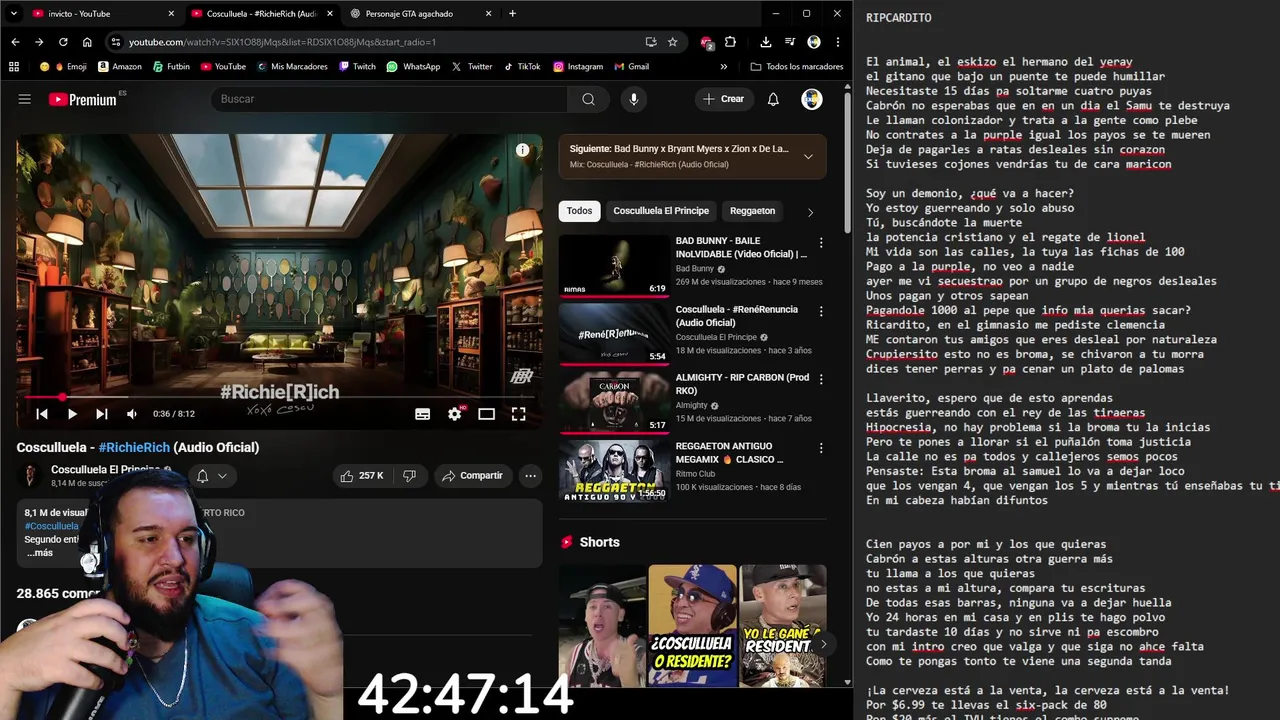Like the video with 257 K likes
Image resolution: width=1280 pixels, height=720 pixels.
click(362, 476)
